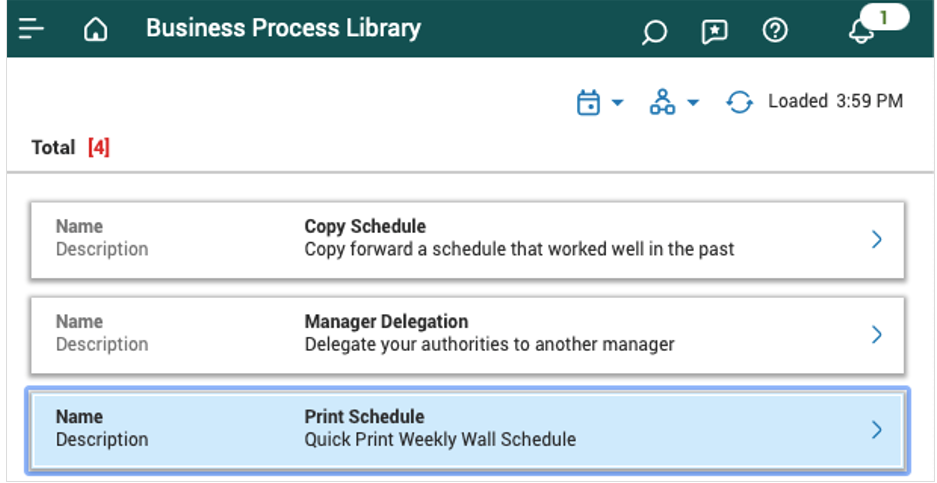
Task: Open the starred feedback chat icon
Action: [714, 32]
